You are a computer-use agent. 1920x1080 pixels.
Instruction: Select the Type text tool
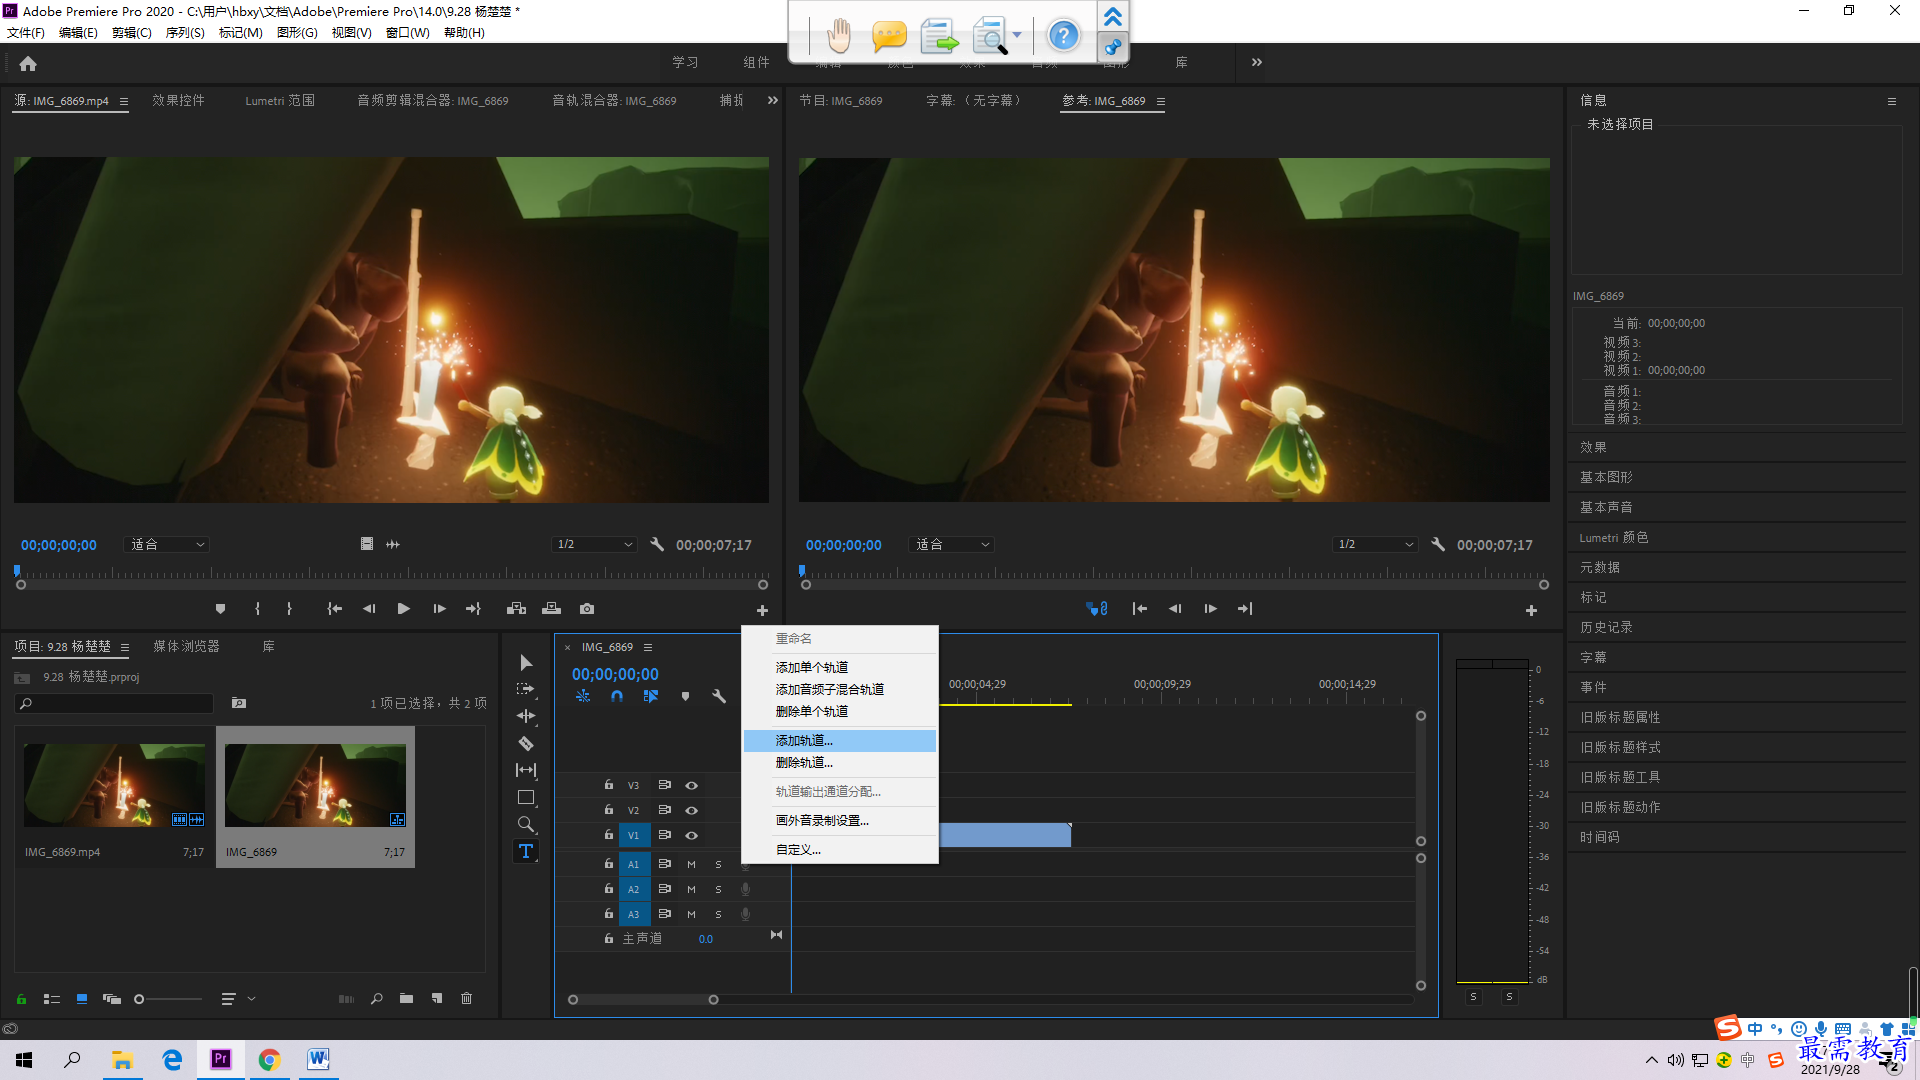pyautogui.click(x=526, y=851)
